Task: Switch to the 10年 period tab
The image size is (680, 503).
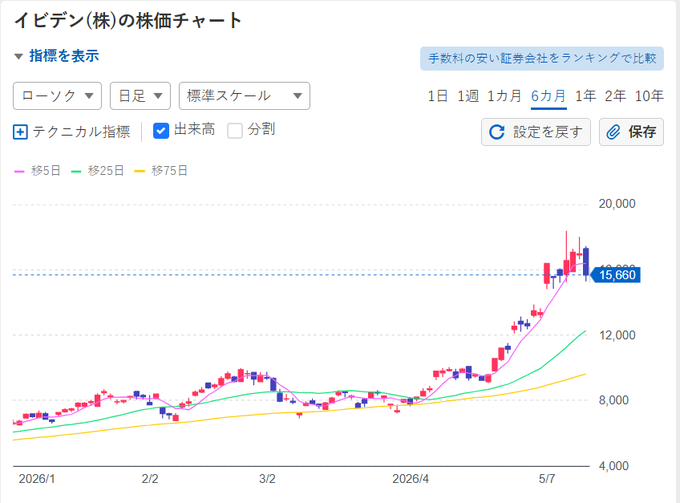Action: click(649, 96)
